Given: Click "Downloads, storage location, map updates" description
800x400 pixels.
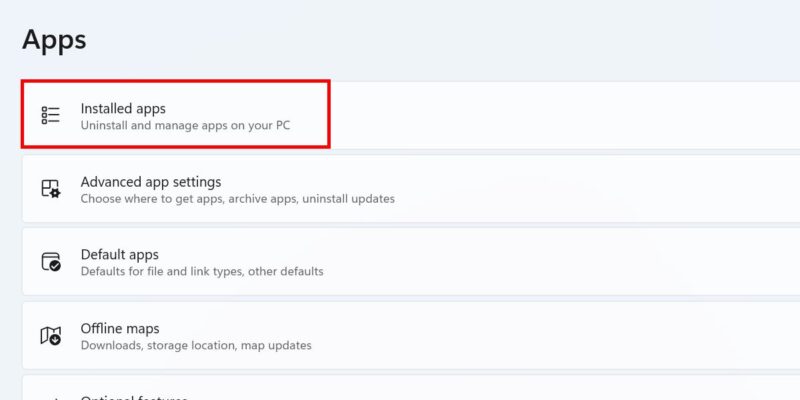Looking at the screenshot, I should (196, 345).
